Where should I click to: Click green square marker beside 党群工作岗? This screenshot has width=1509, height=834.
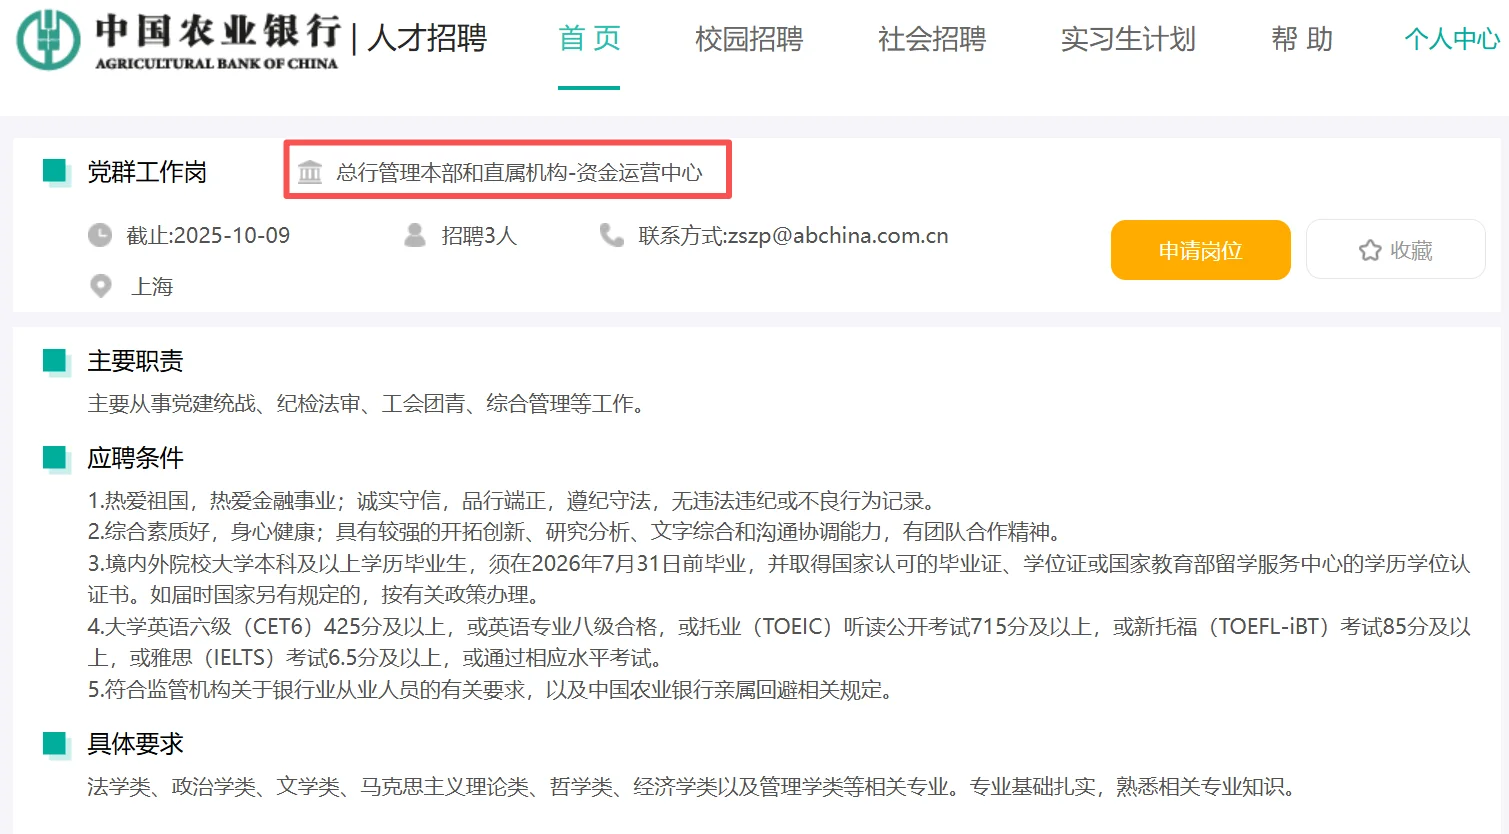coord(56,172)
